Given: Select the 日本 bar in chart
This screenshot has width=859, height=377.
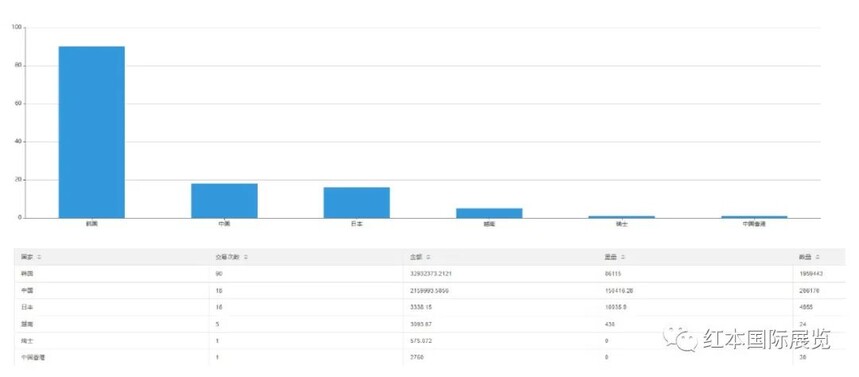Looking at the screenshot, I should (357, 203).
